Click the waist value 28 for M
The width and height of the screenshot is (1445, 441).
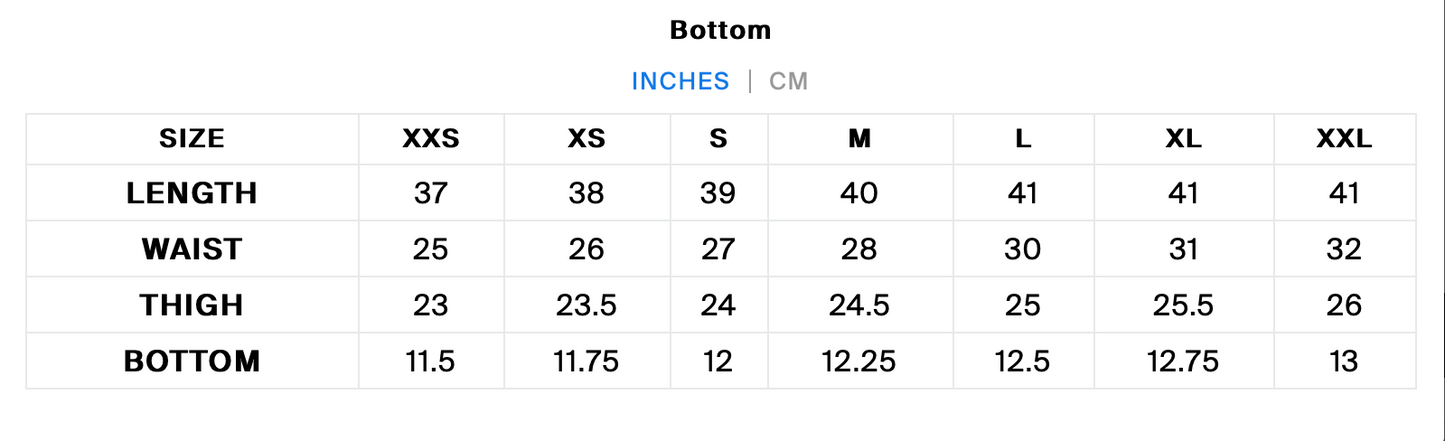pos(859,249)
